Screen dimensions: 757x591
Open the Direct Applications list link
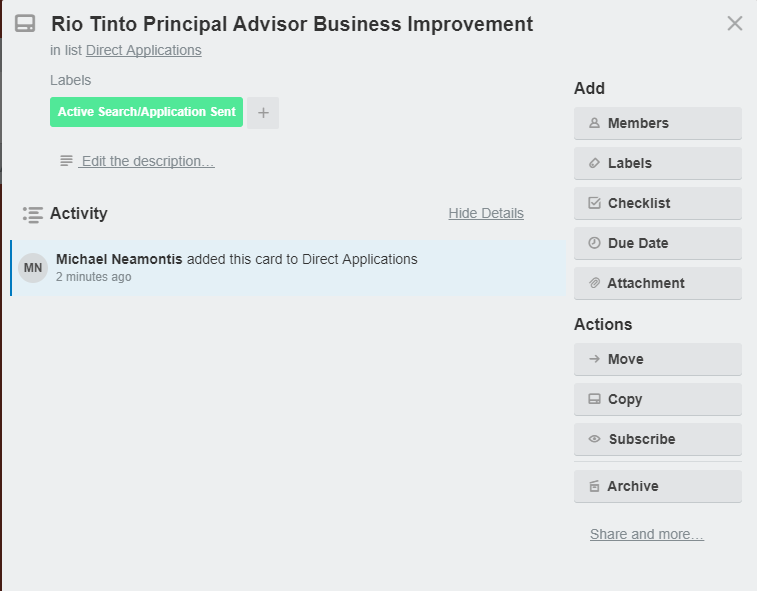[143, 50]
